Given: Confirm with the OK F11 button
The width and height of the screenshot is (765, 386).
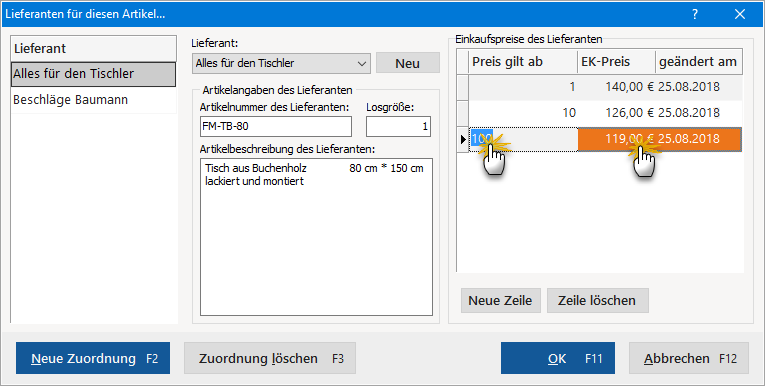Looking at the screenshot, I should [558, 358].
